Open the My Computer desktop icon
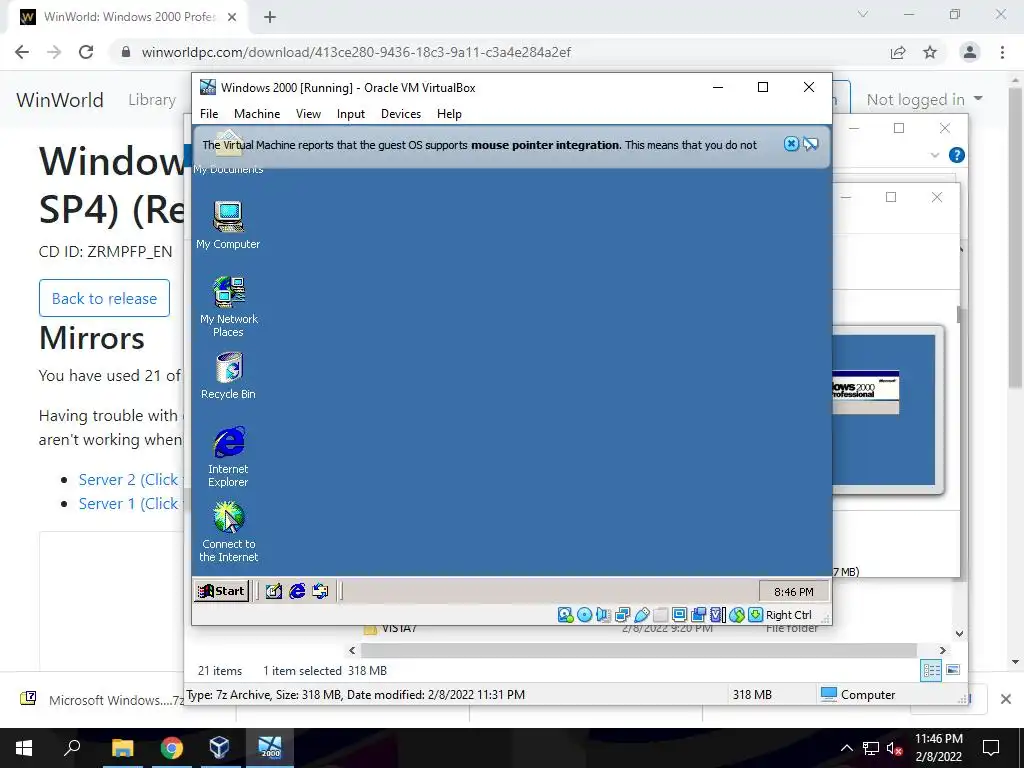Viewport: 1024px width, 768px height. click(x=228, y=225)
